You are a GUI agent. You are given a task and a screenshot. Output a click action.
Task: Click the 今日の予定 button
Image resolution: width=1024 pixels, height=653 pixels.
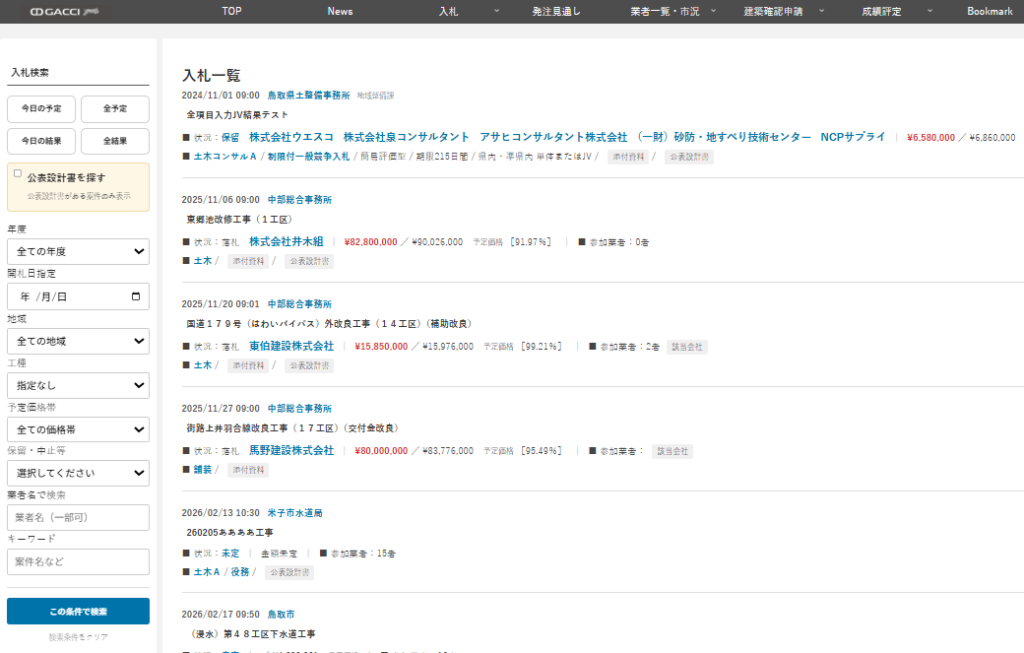pos(41,109)
